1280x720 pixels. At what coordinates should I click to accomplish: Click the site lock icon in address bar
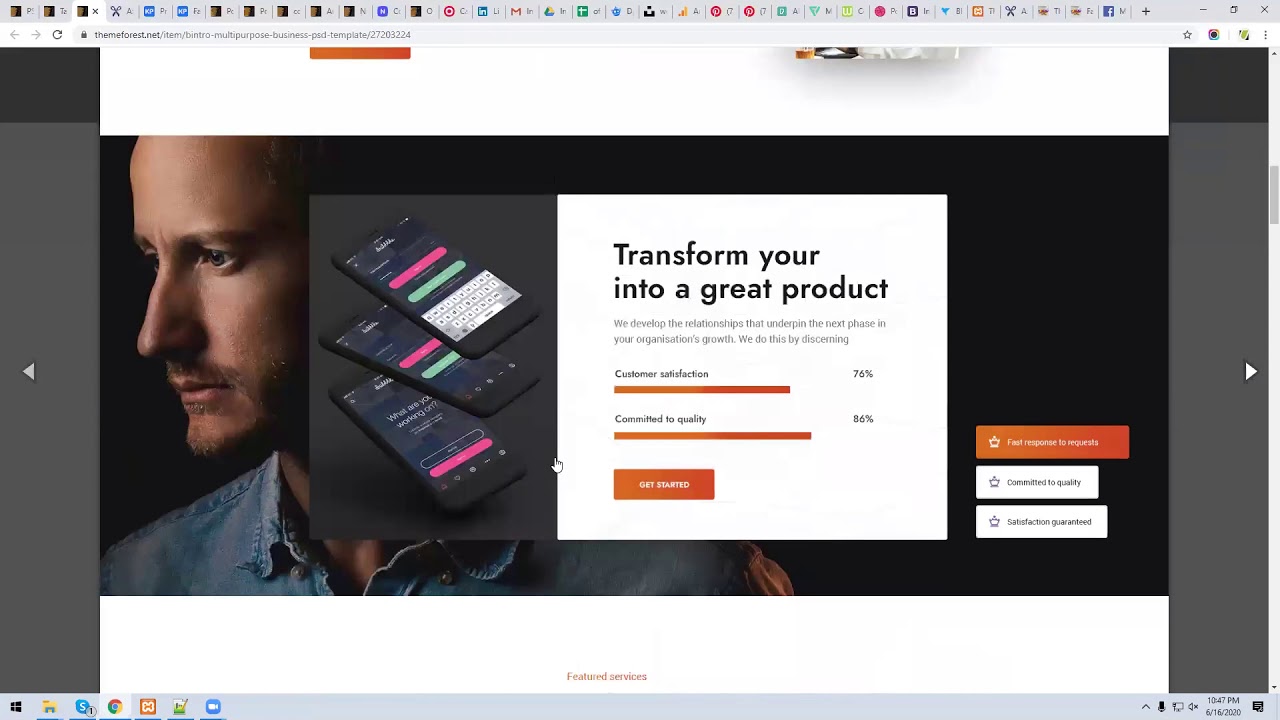tap(85, 35)
